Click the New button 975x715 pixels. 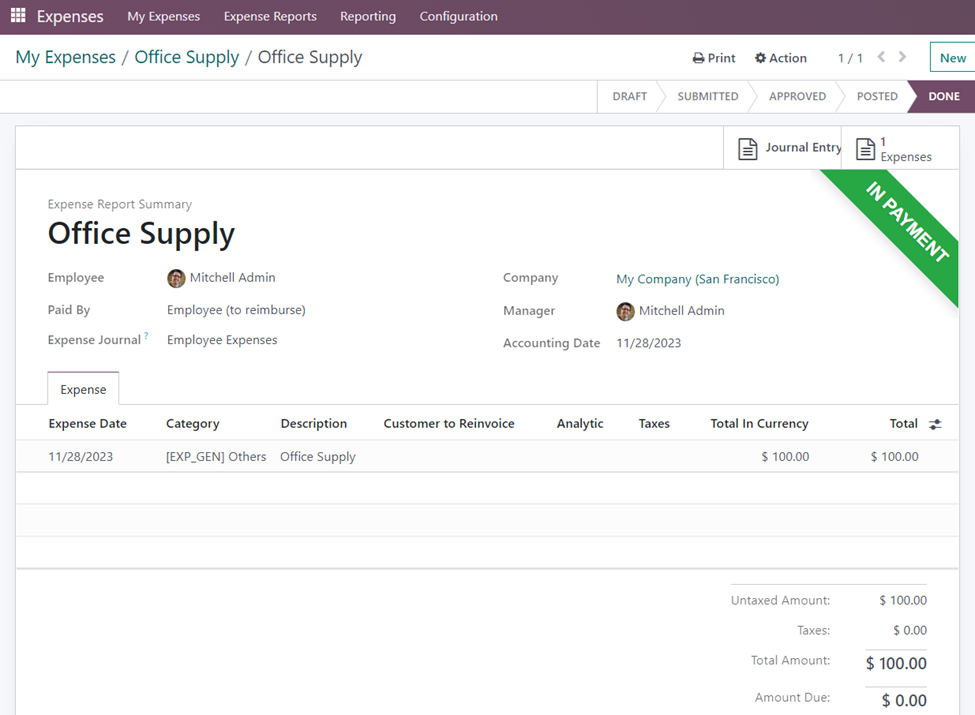pyautogui.click(x=952, y=58)
